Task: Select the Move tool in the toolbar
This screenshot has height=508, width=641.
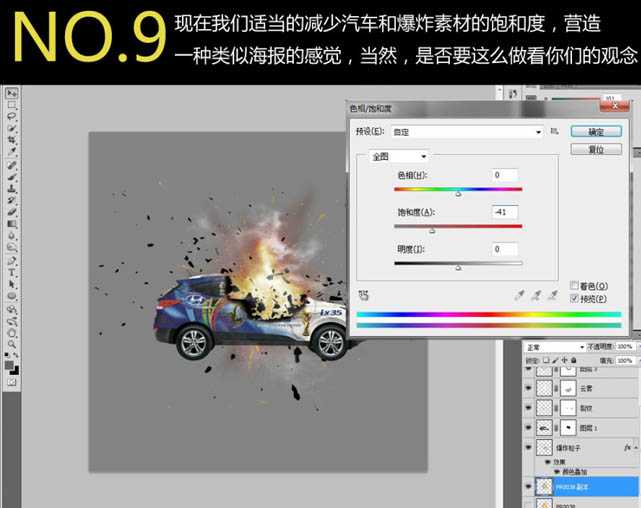Action: (11, 93)
